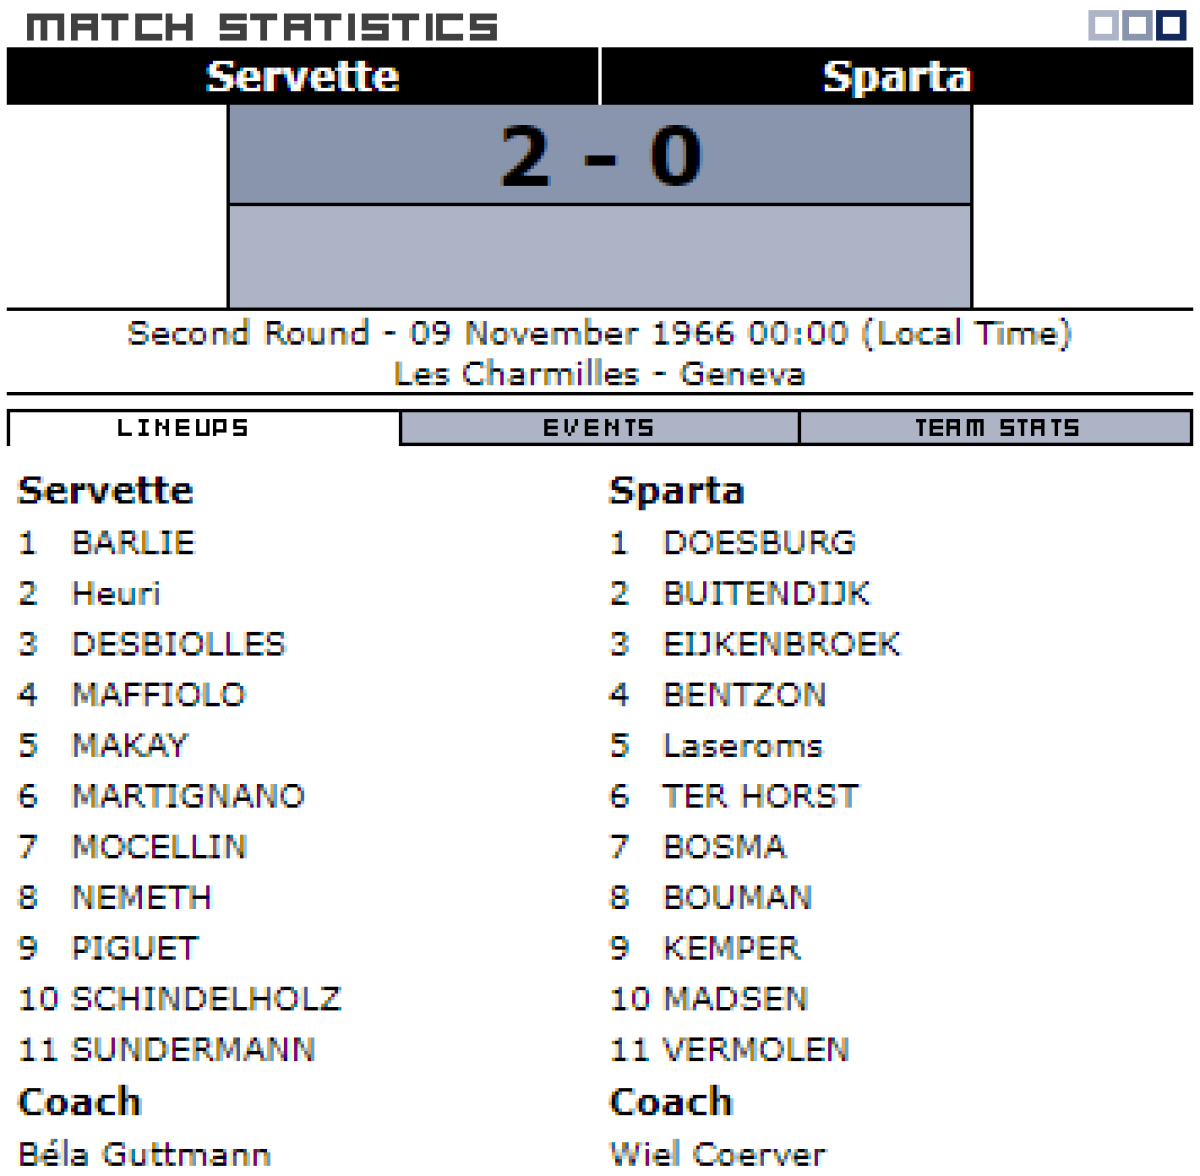Open Servette player BARLIE
Screen dimensions: 1200x1176
[x=133, y=543]
